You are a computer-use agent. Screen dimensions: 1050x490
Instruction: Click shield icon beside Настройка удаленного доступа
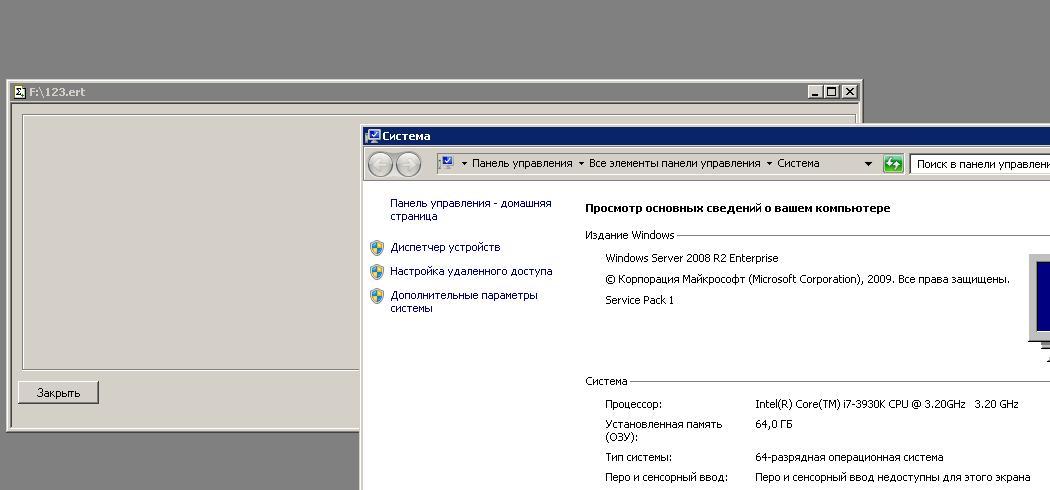[377, 272]
